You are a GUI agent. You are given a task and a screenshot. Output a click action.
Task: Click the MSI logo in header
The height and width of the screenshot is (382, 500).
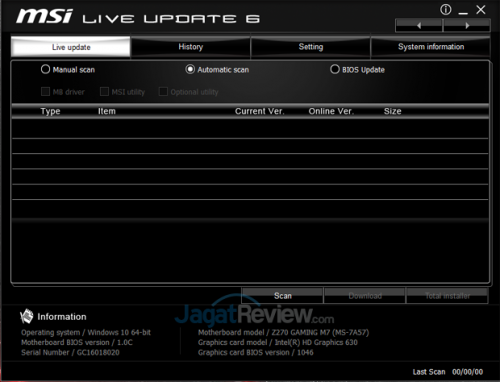(44, 16)
